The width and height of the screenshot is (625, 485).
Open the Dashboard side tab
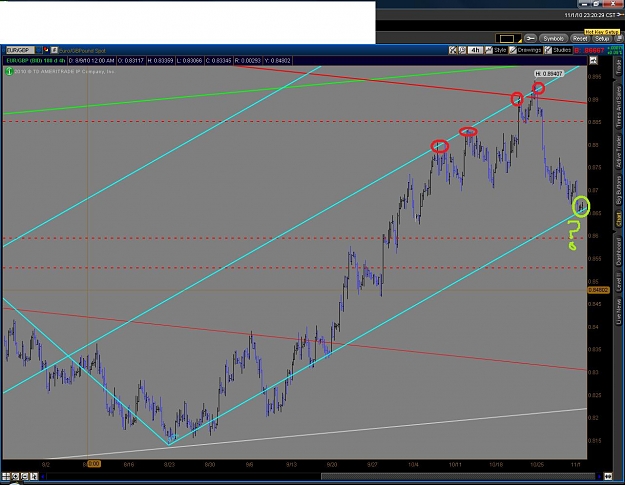tap(619, 251)
